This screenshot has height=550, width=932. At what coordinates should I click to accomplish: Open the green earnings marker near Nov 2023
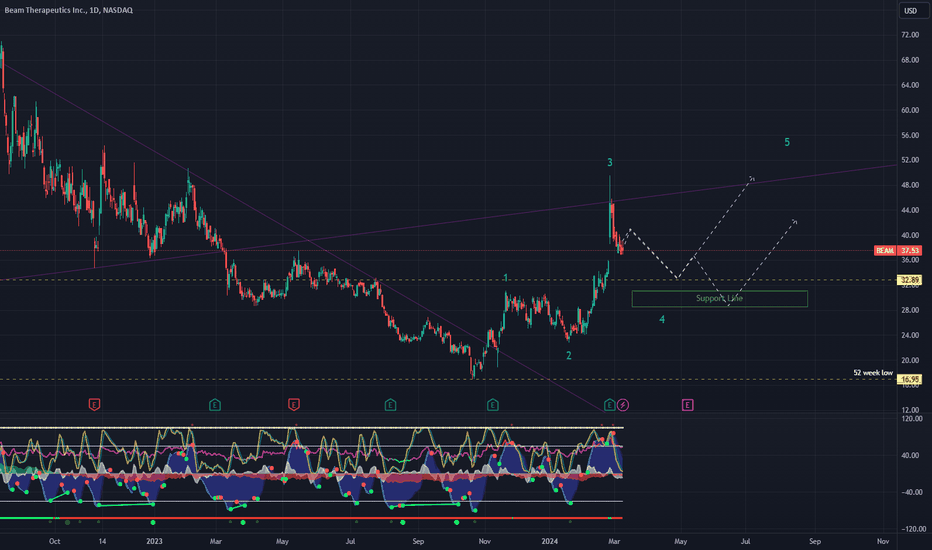(493, 405)
